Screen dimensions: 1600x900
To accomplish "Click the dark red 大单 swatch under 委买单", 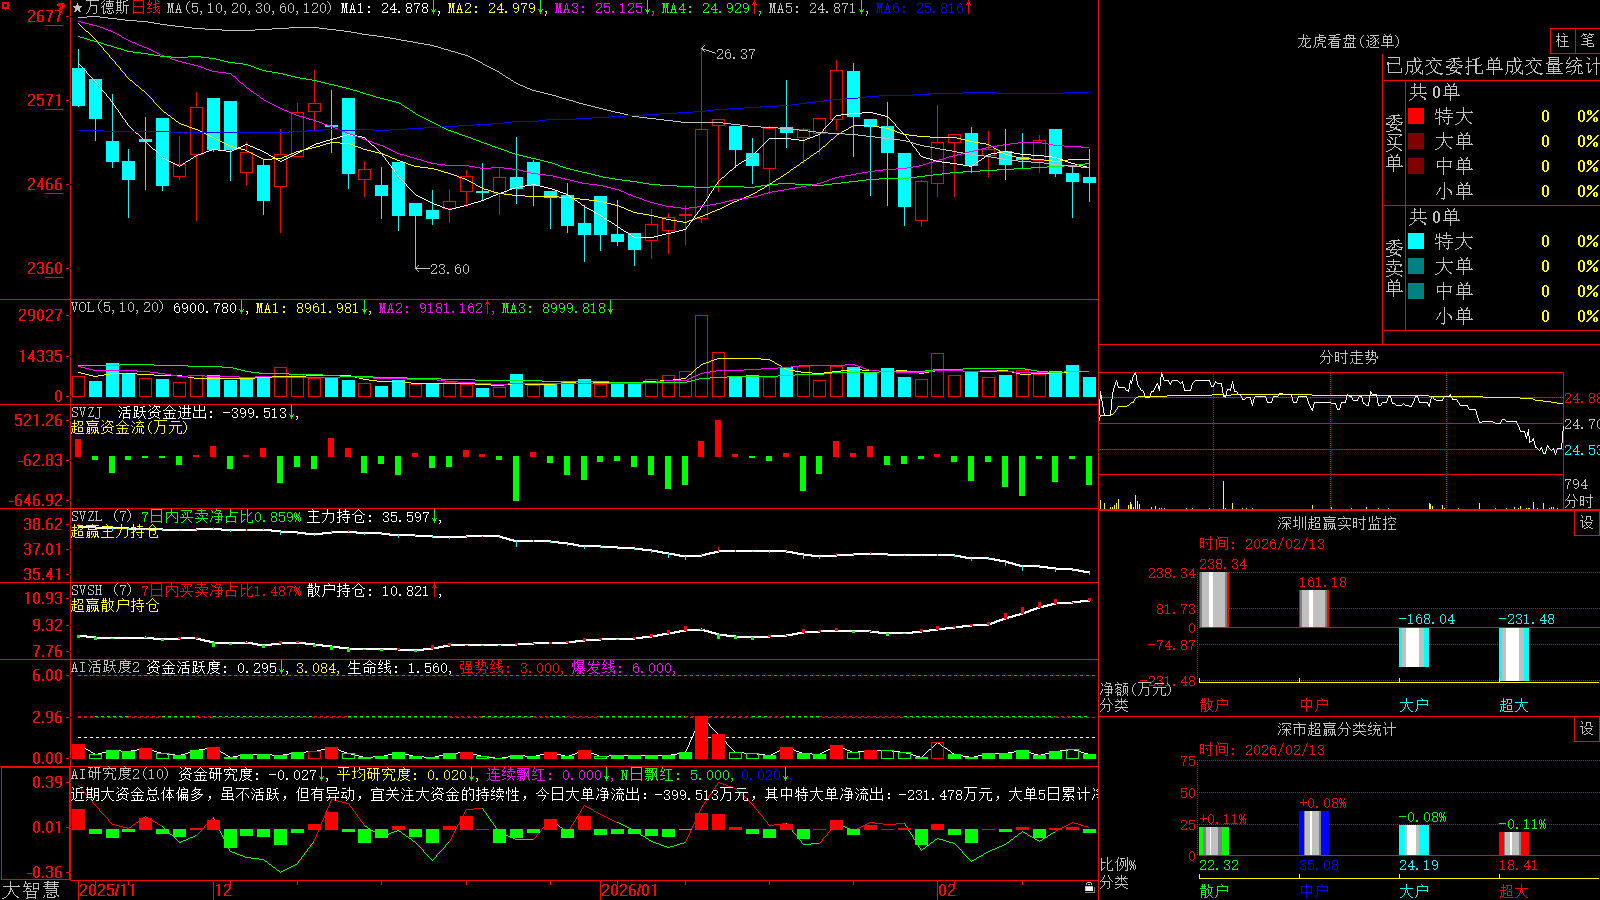I will click(1416, 141).
